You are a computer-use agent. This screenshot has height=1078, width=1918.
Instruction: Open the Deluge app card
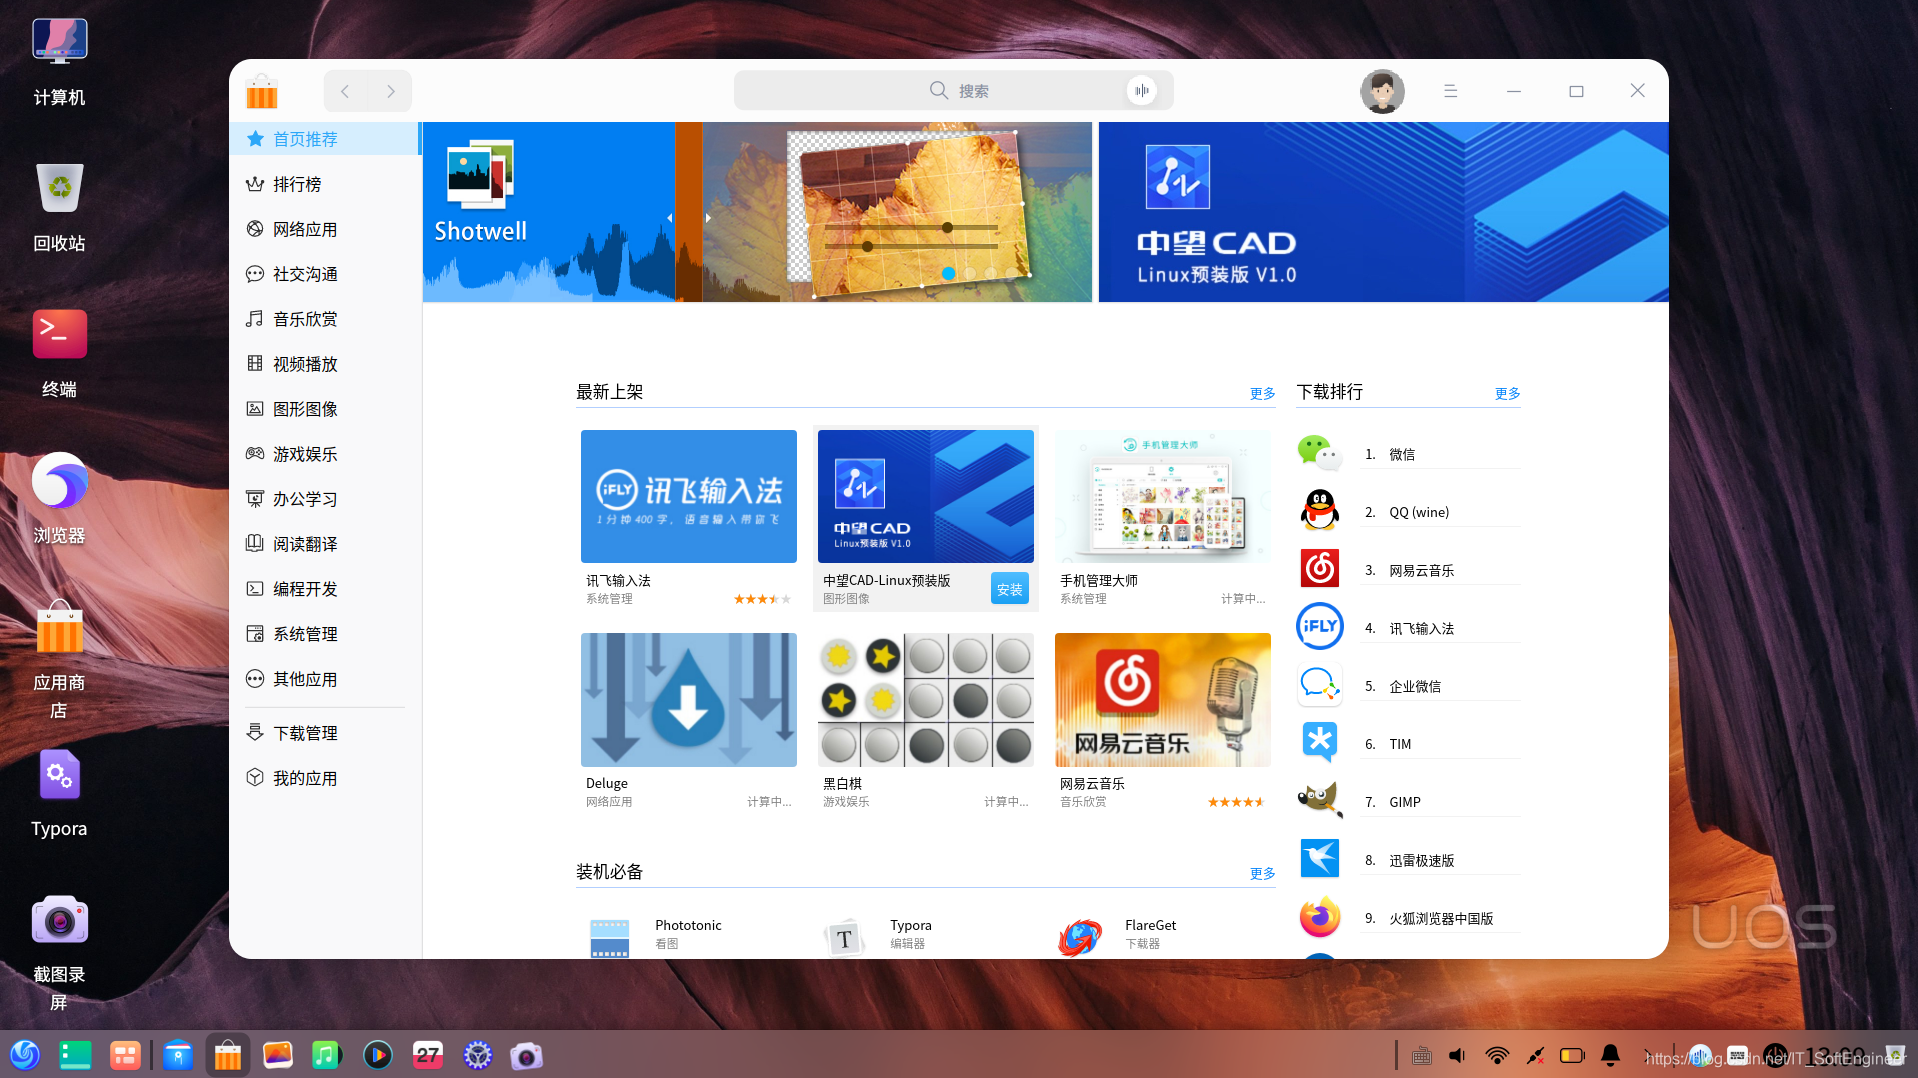coord(689,721)
